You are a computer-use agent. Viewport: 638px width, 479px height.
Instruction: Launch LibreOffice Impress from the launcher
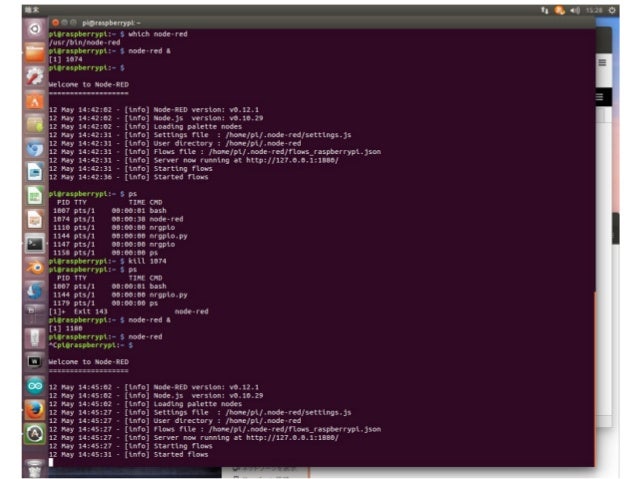pyautogui.click(x=35, y=220)
